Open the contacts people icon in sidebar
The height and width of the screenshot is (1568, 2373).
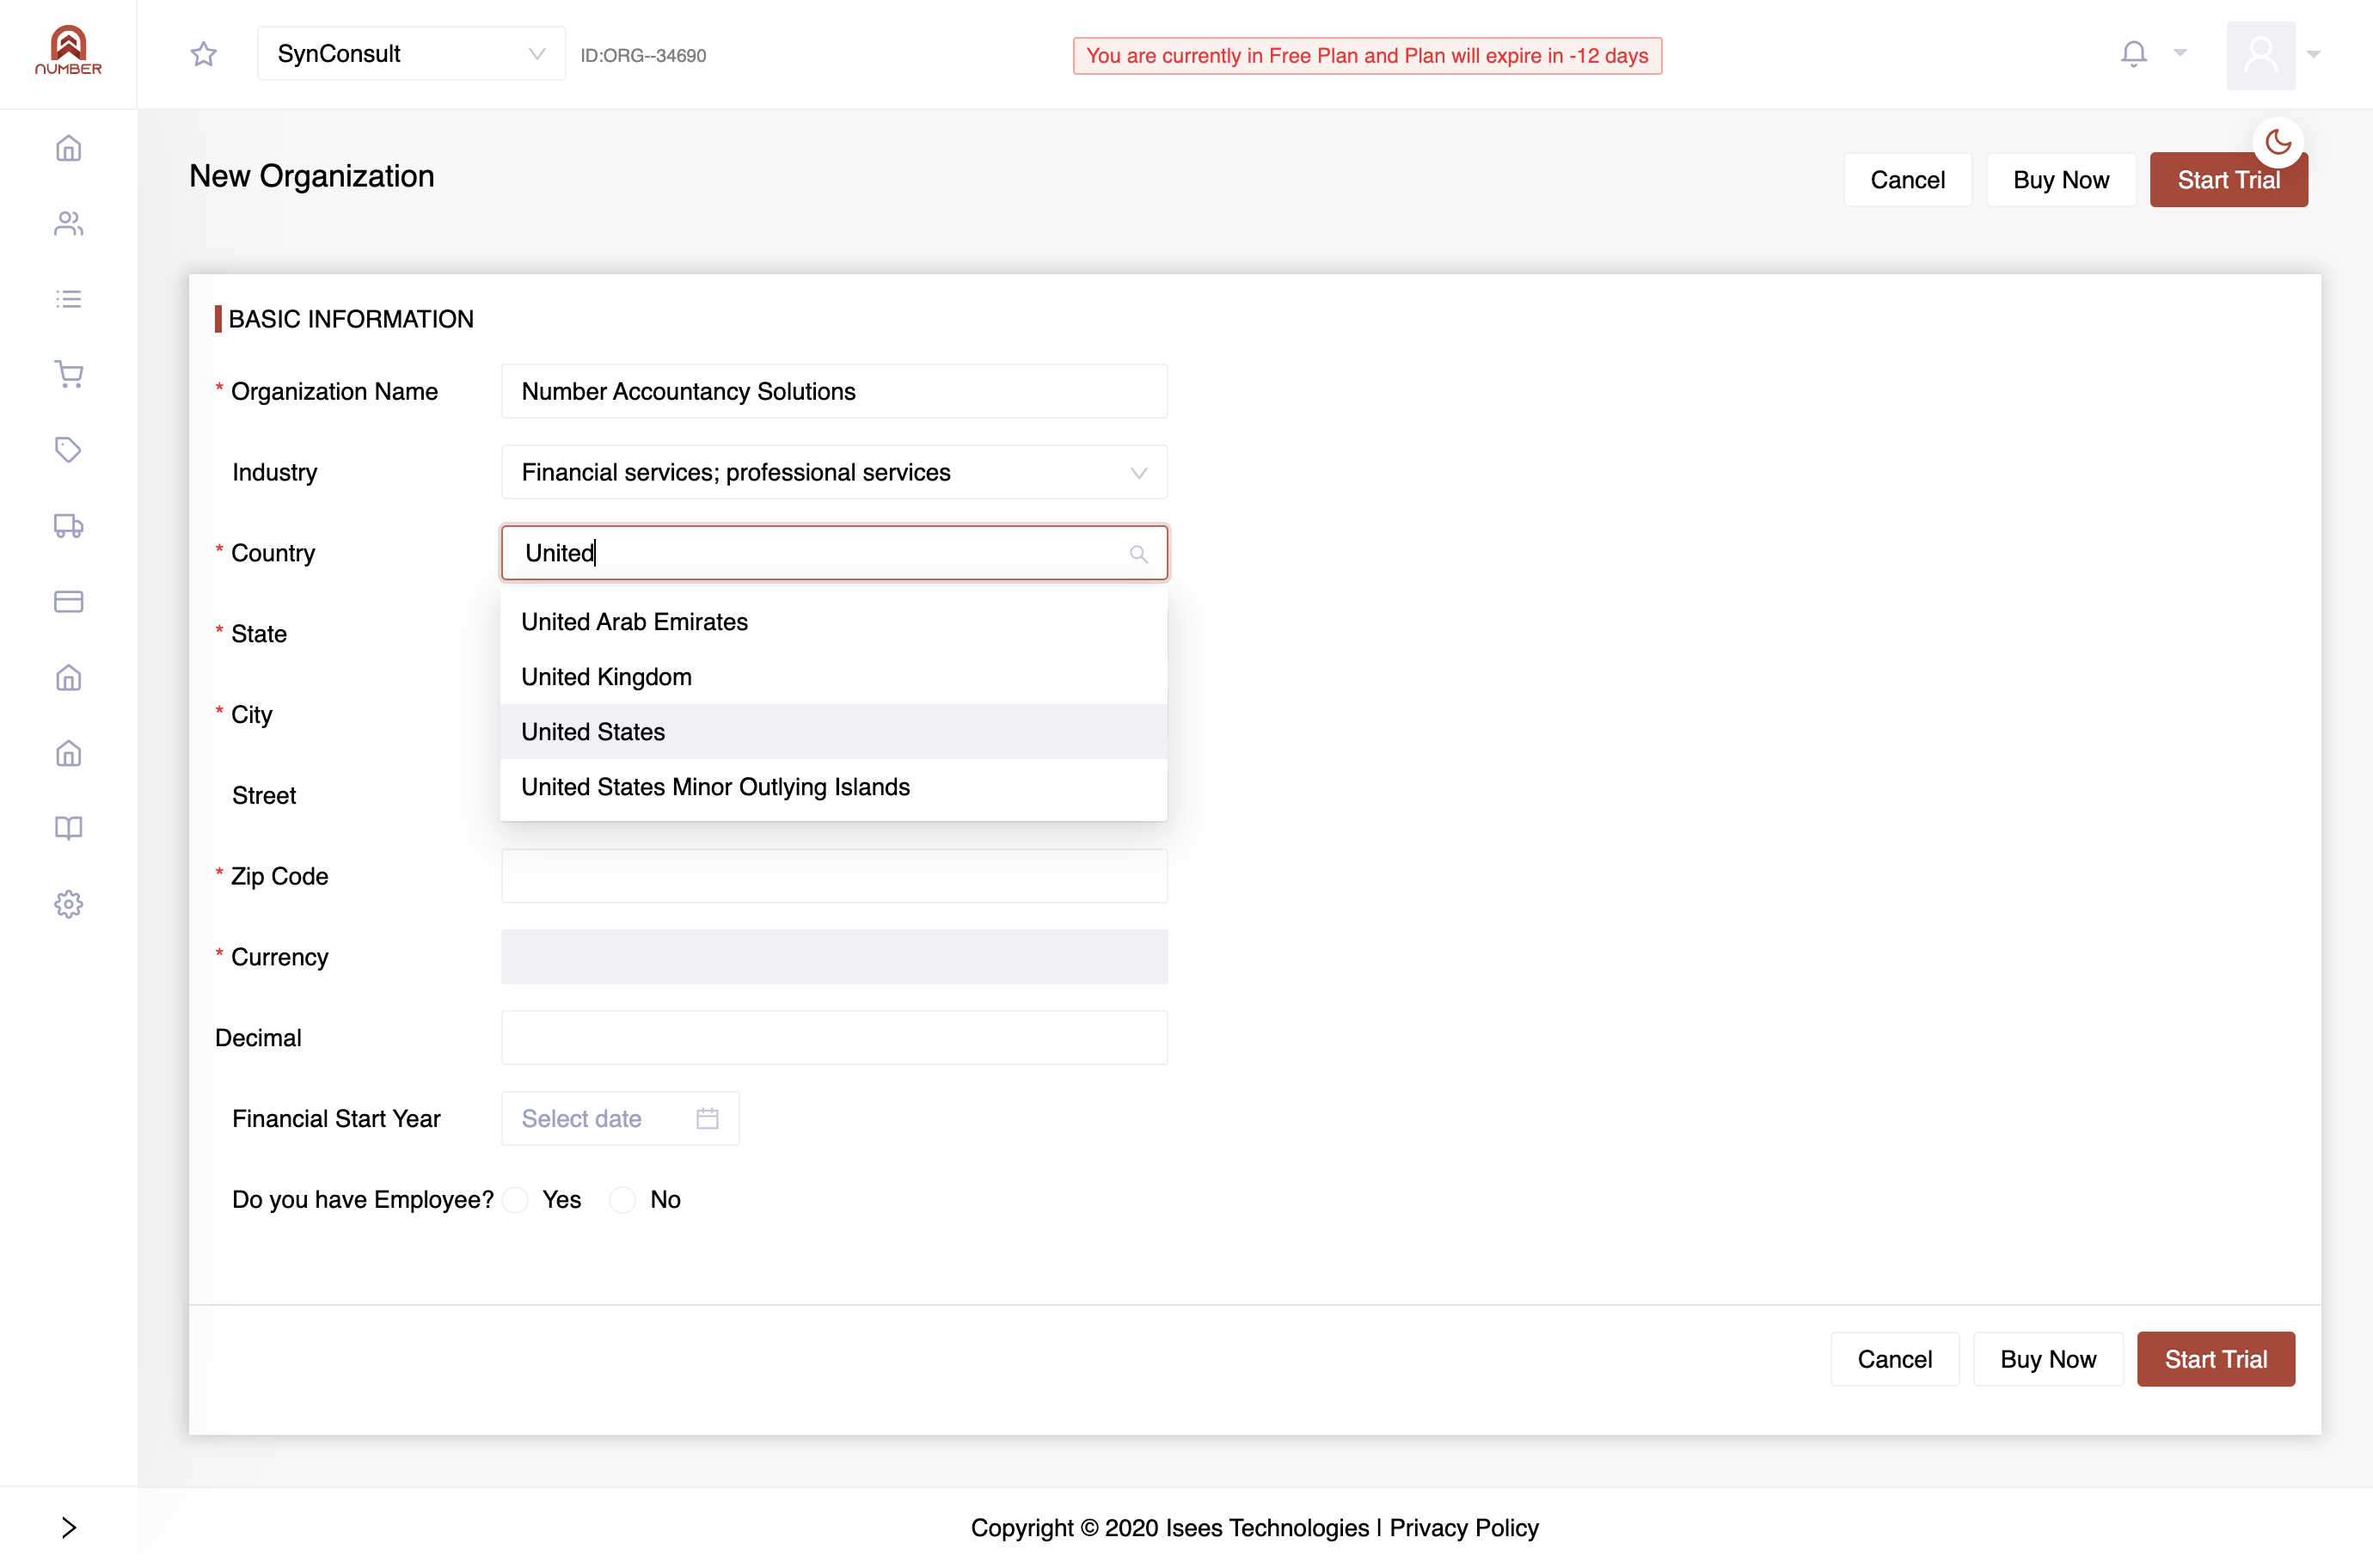[x=68, y=223]
